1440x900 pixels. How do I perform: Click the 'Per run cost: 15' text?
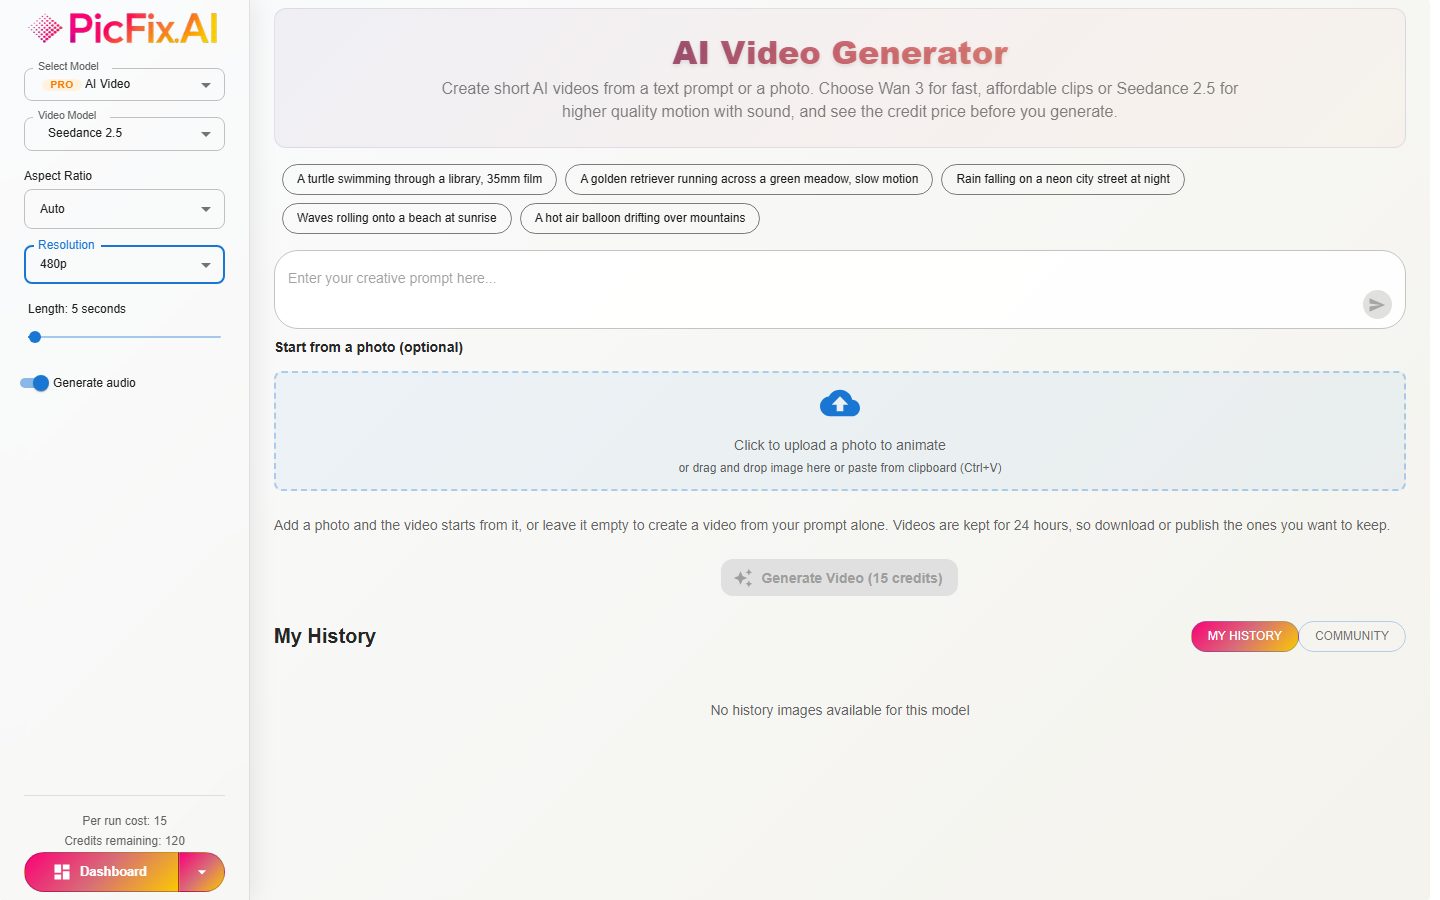point(125,821)
